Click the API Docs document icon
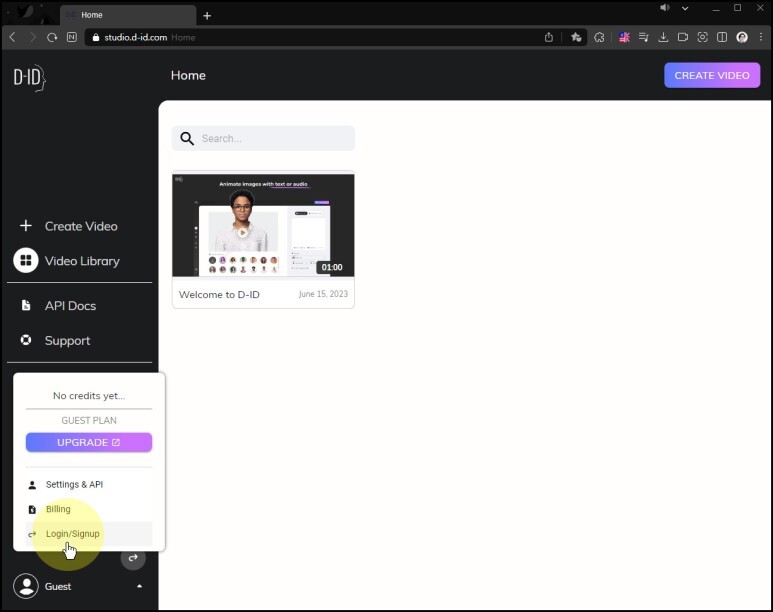This screenshot has width=773, height=612. [x=26, y=305]
